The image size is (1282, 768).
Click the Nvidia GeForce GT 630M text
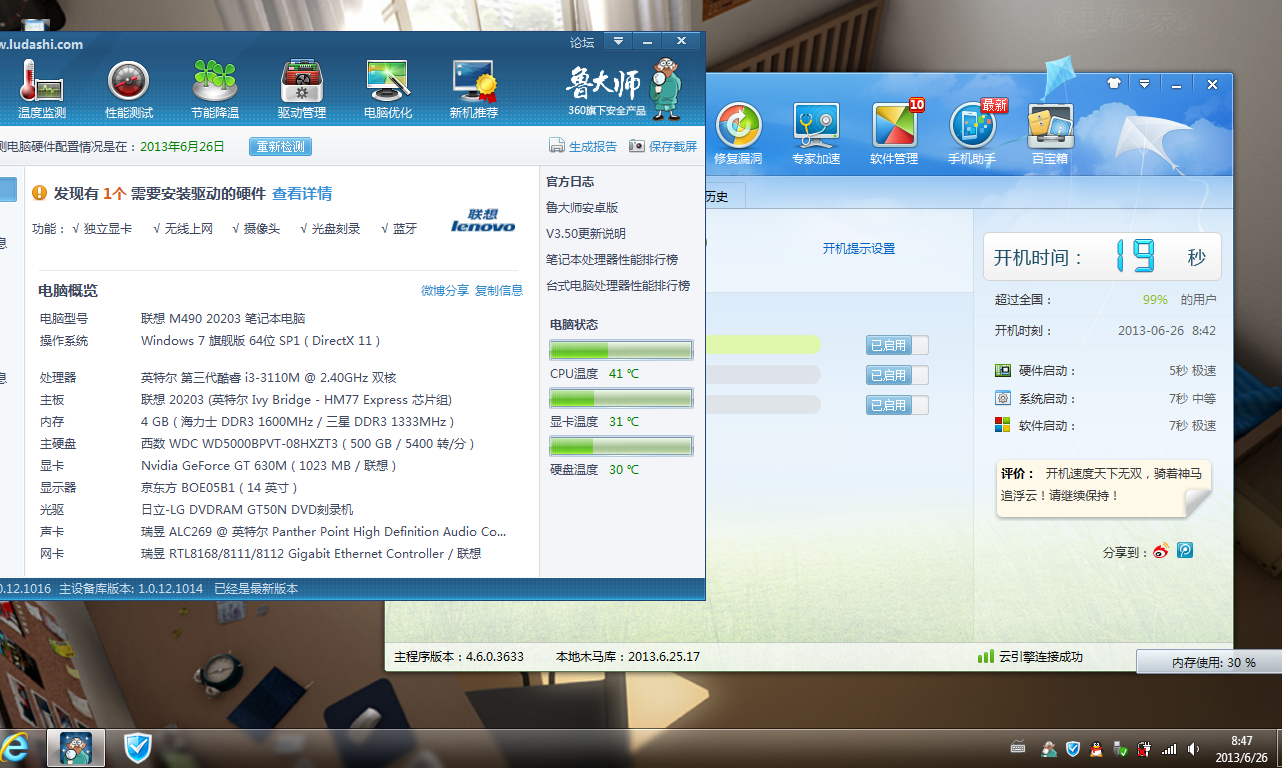pos(269,465)
